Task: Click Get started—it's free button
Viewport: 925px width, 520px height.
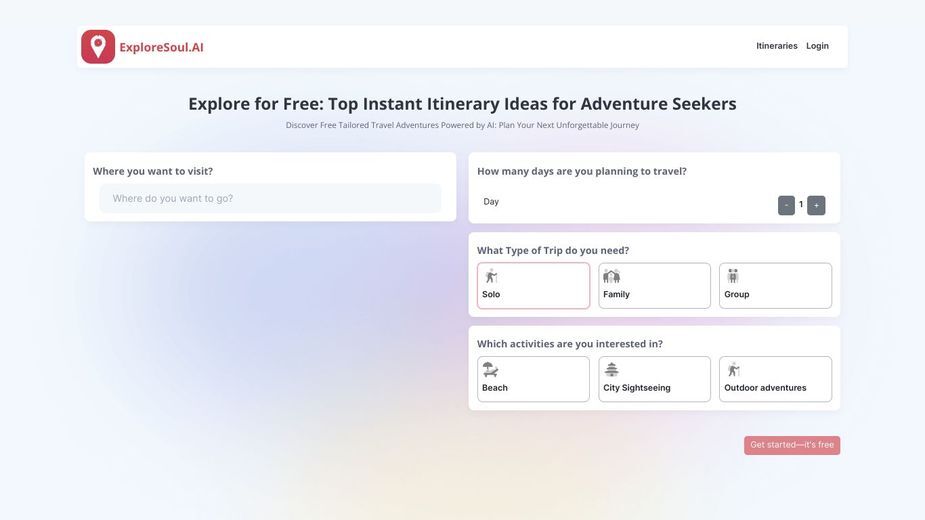Action: click(792, 445)
